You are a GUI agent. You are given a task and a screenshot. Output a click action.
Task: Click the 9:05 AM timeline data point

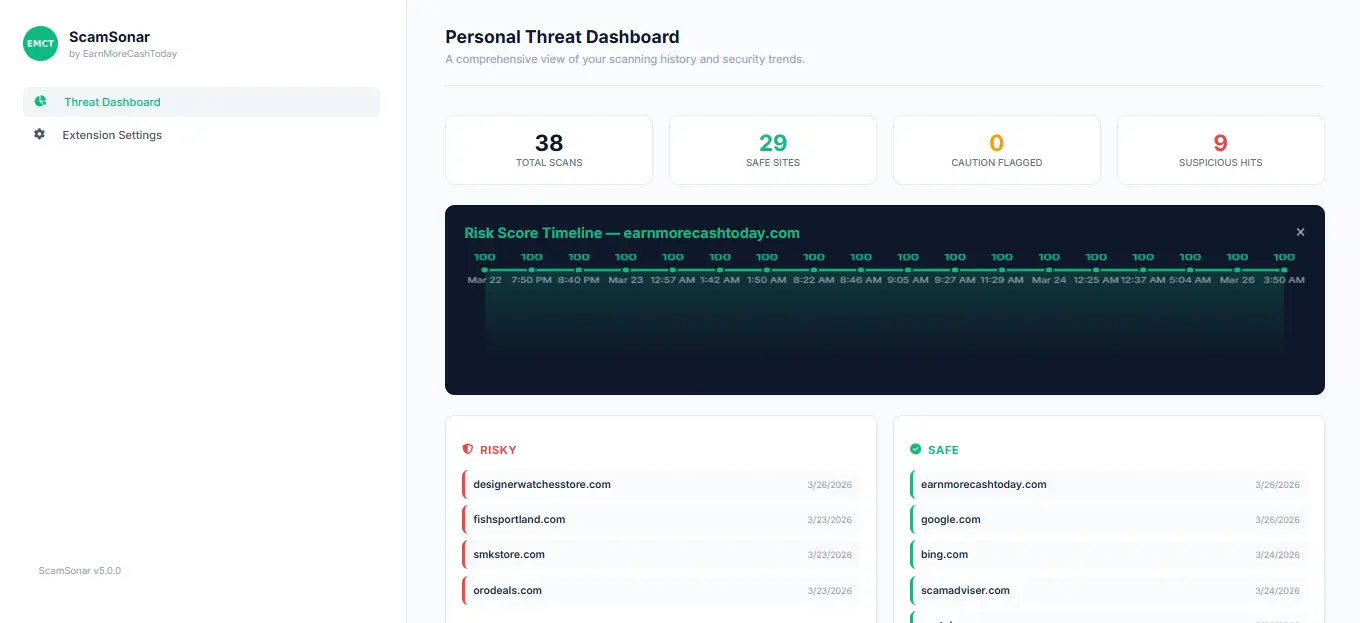pyautogui.click(x=908, y=270)
